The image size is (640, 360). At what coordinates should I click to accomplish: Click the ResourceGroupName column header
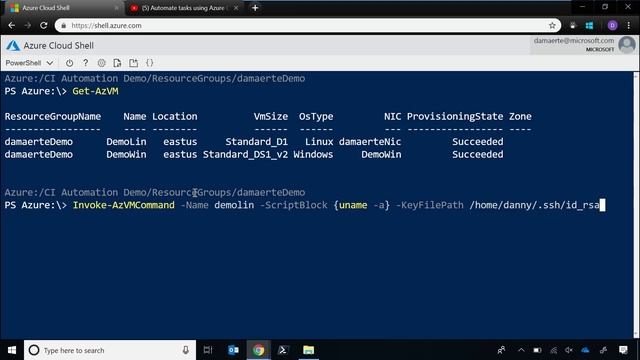coord(53,116)
